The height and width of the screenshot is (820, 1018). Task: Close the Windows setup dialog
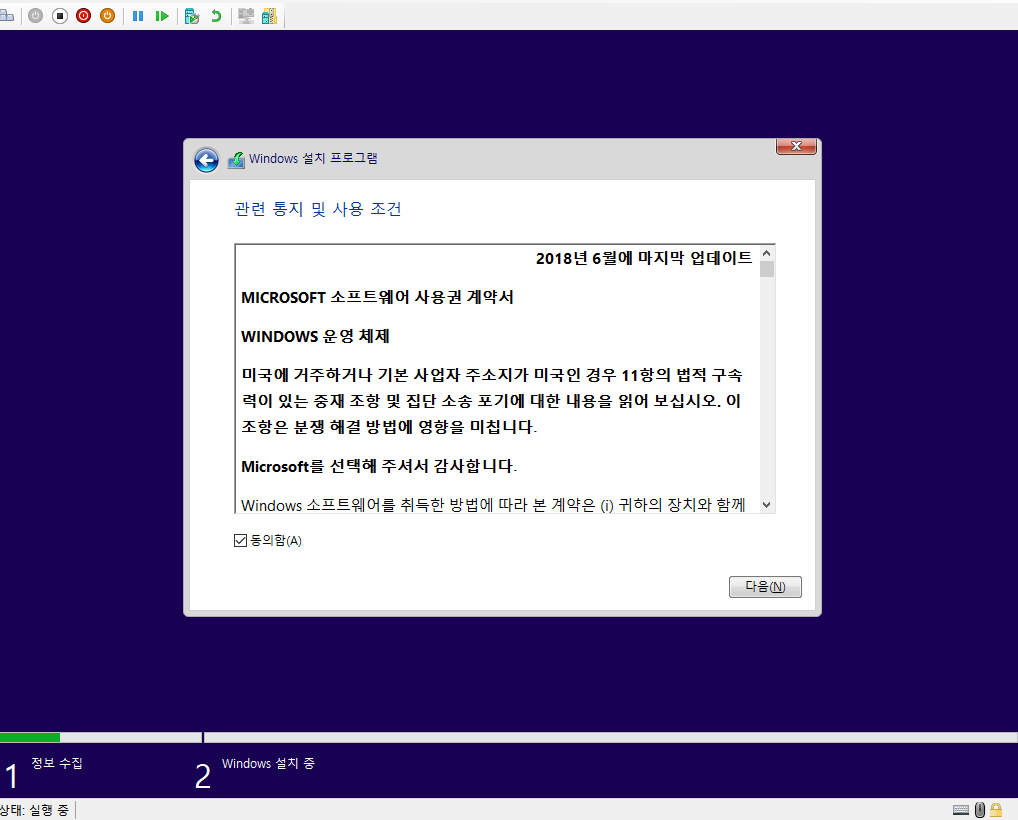(x=796, y=146)
